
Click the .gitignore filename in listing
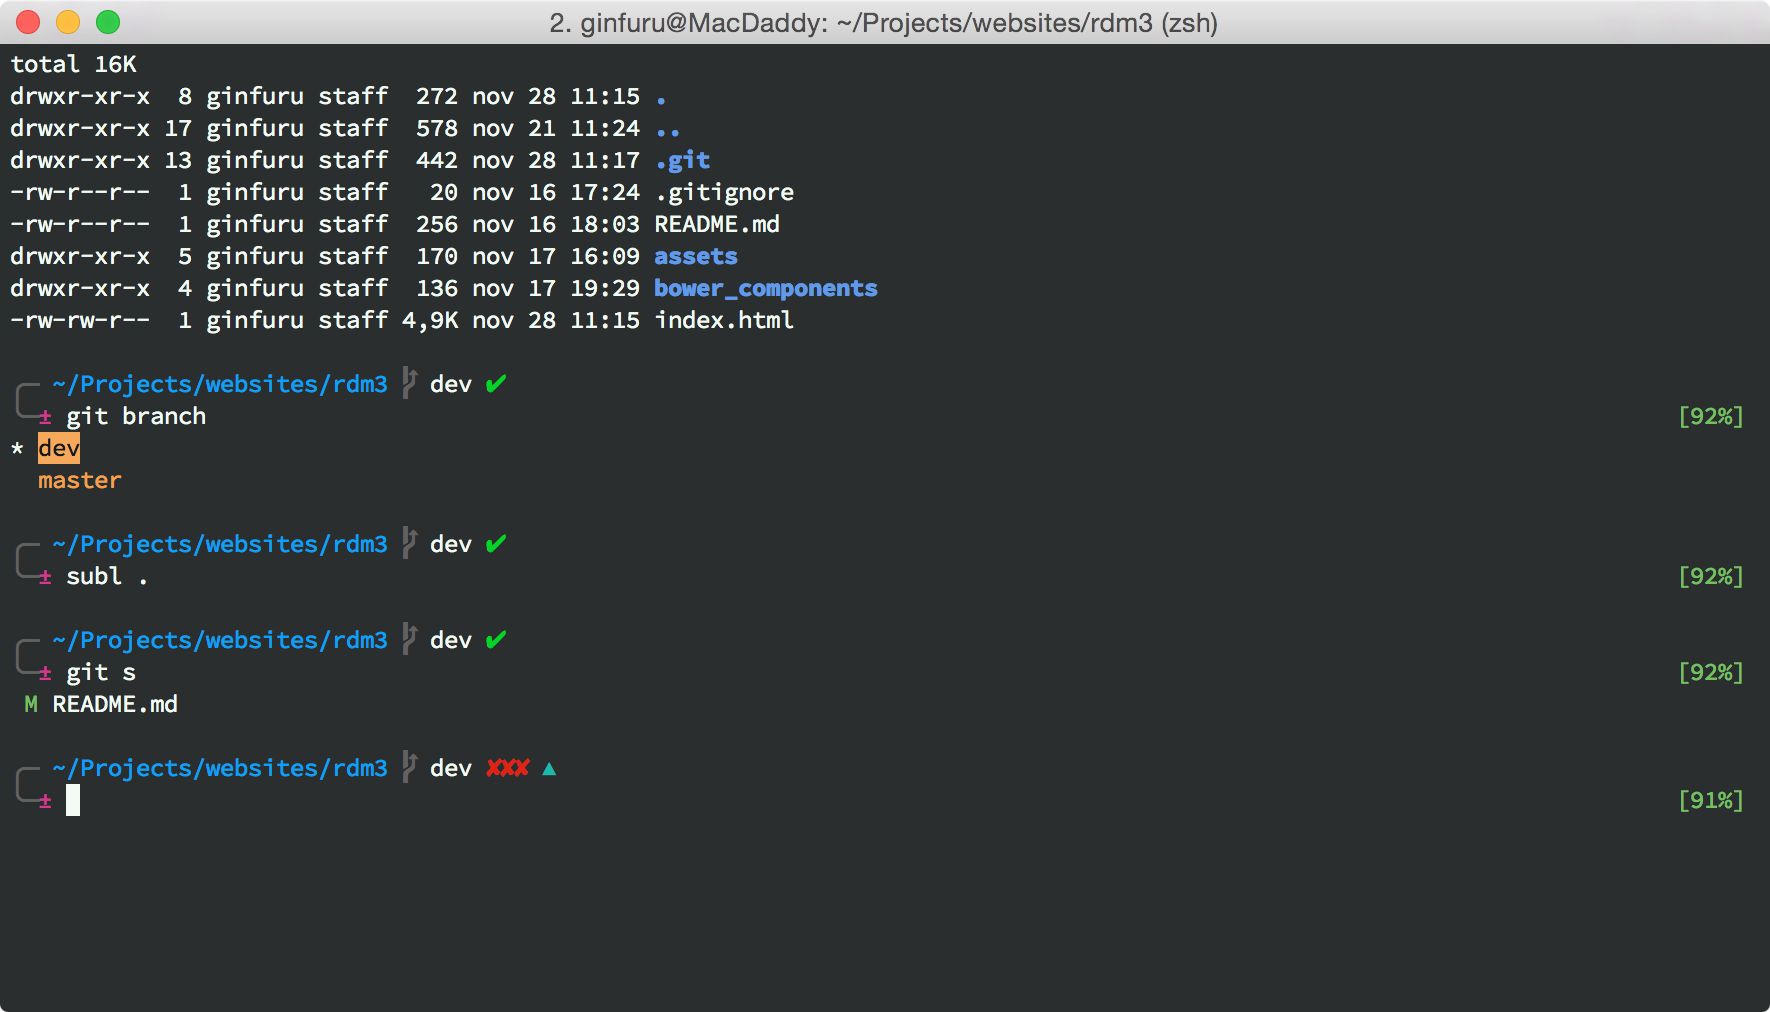pyautogui.click(x=723, y=193)
